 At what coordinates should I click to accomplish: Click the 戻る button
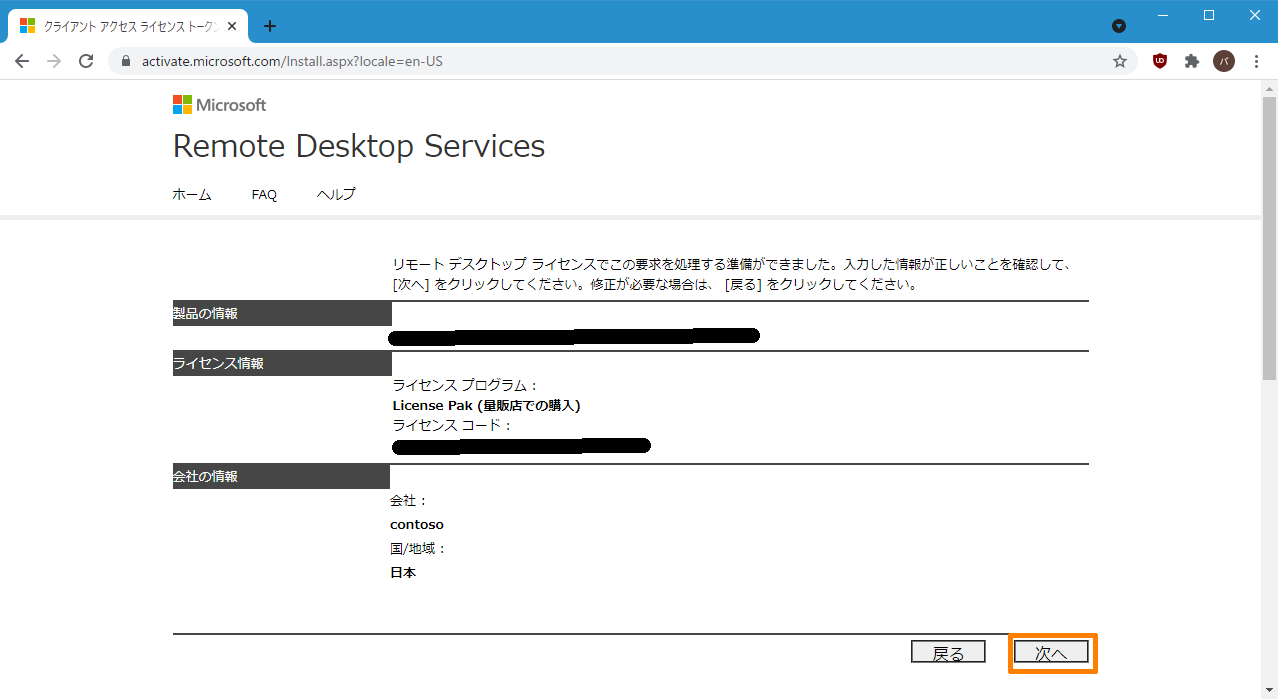tap(948, 653)
